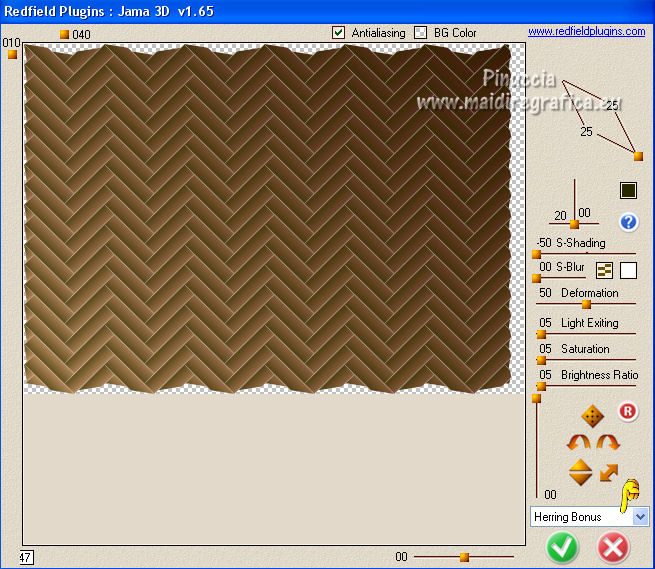The image size is (655, 569).
Task: Toggle the BG Color checkbox
Action: tap(420, 33)
